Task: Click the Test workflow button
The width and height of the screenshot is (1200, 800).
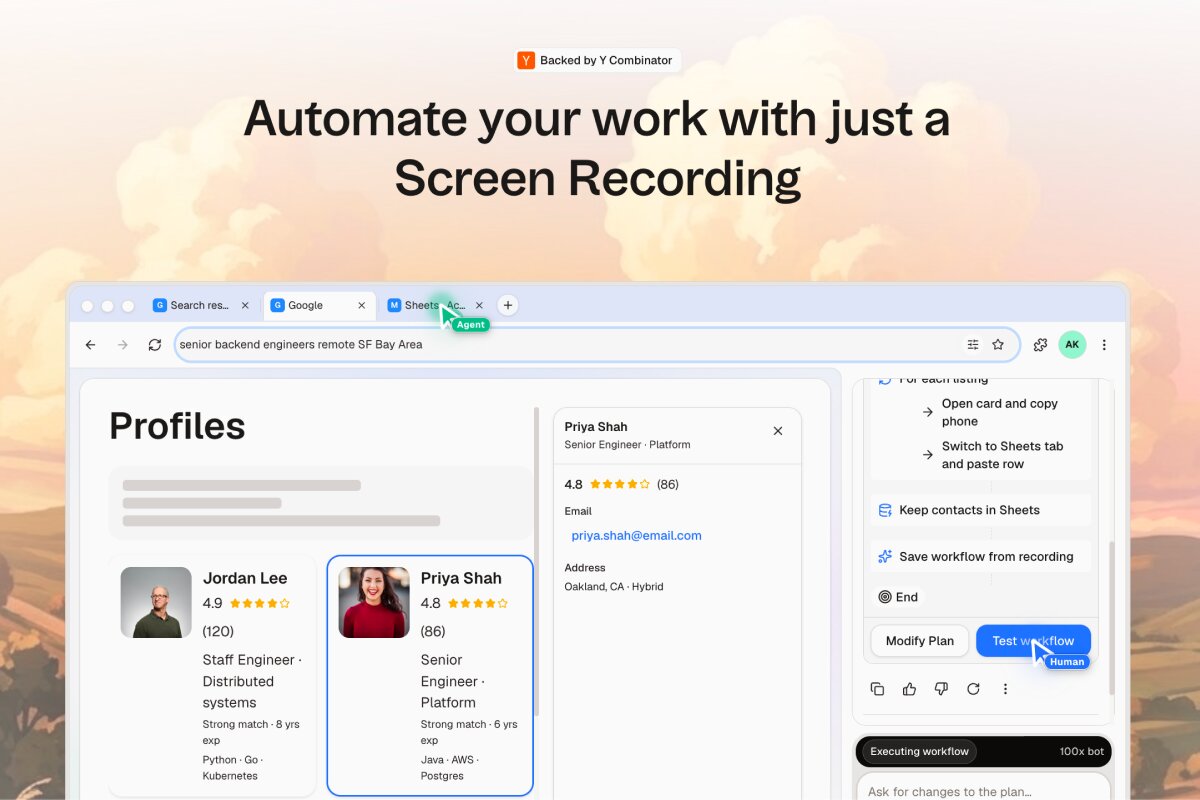Action: coord(1033,641)
